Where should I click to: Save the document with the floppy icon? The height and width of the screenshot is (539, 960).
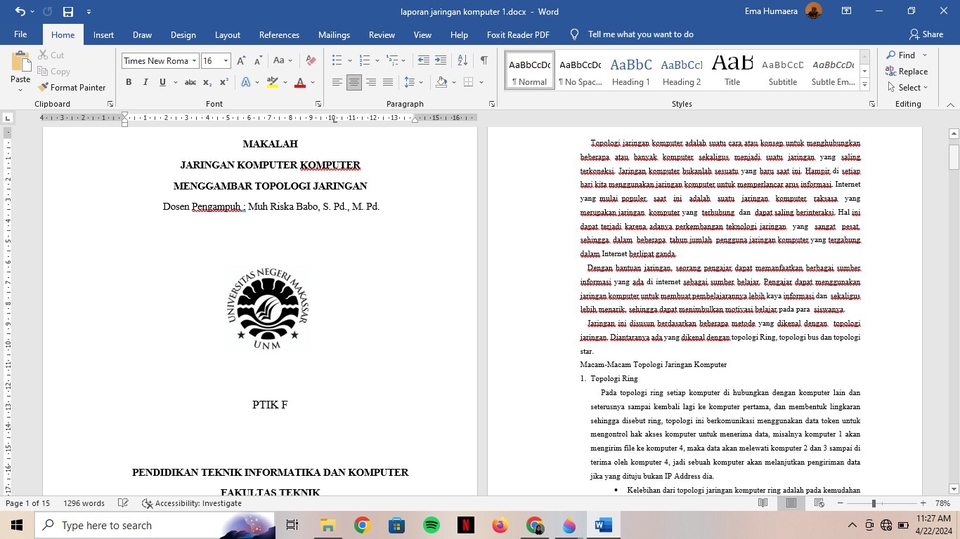pos(68,12)
